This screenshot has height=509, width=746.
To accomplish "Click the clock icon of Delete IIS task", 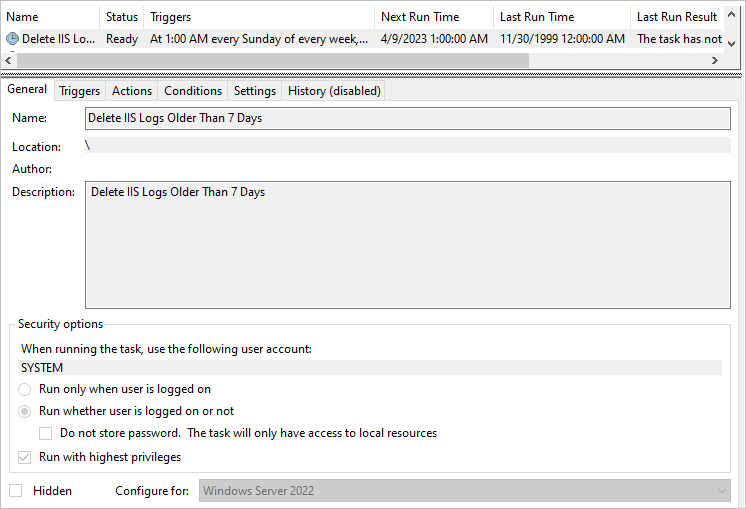I will point(12,39).
